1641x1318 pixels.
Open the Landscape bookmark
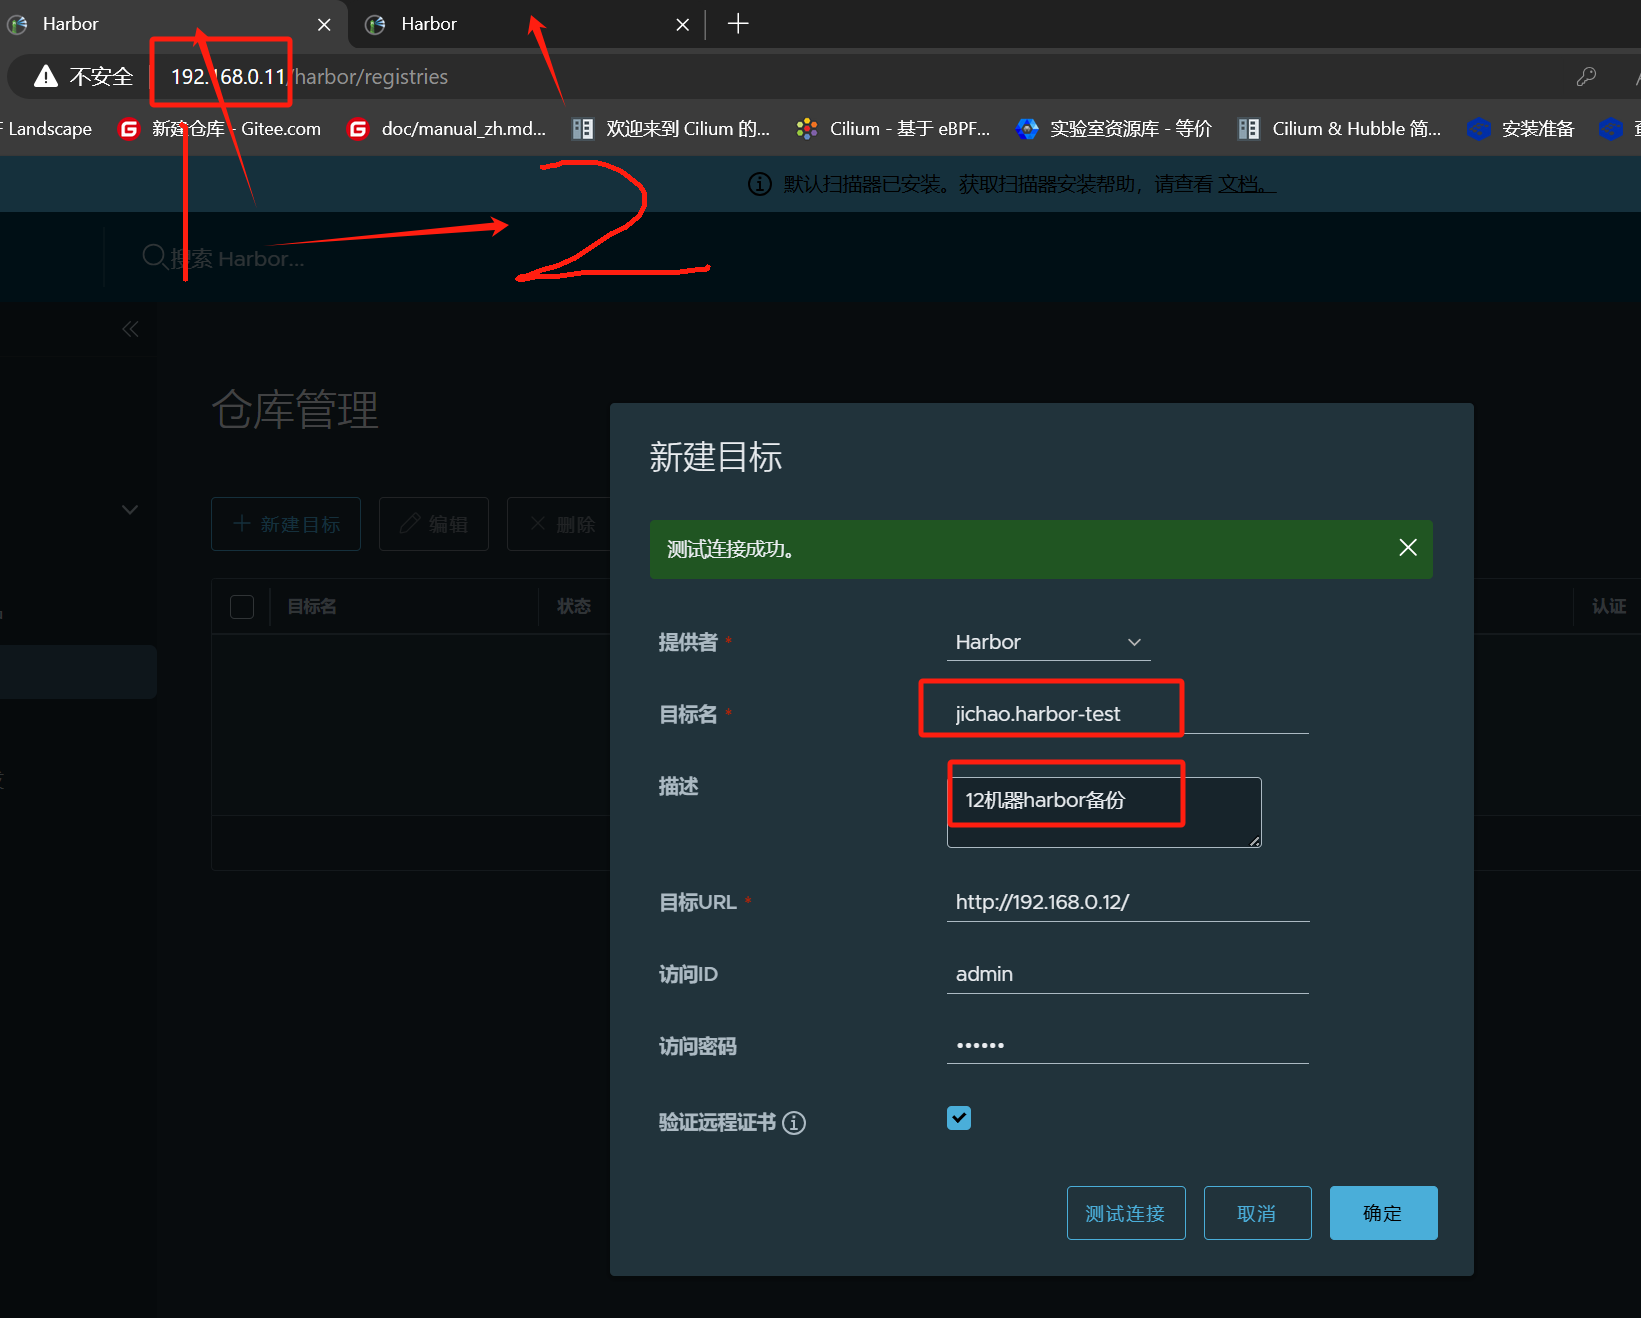pos(46,129)
